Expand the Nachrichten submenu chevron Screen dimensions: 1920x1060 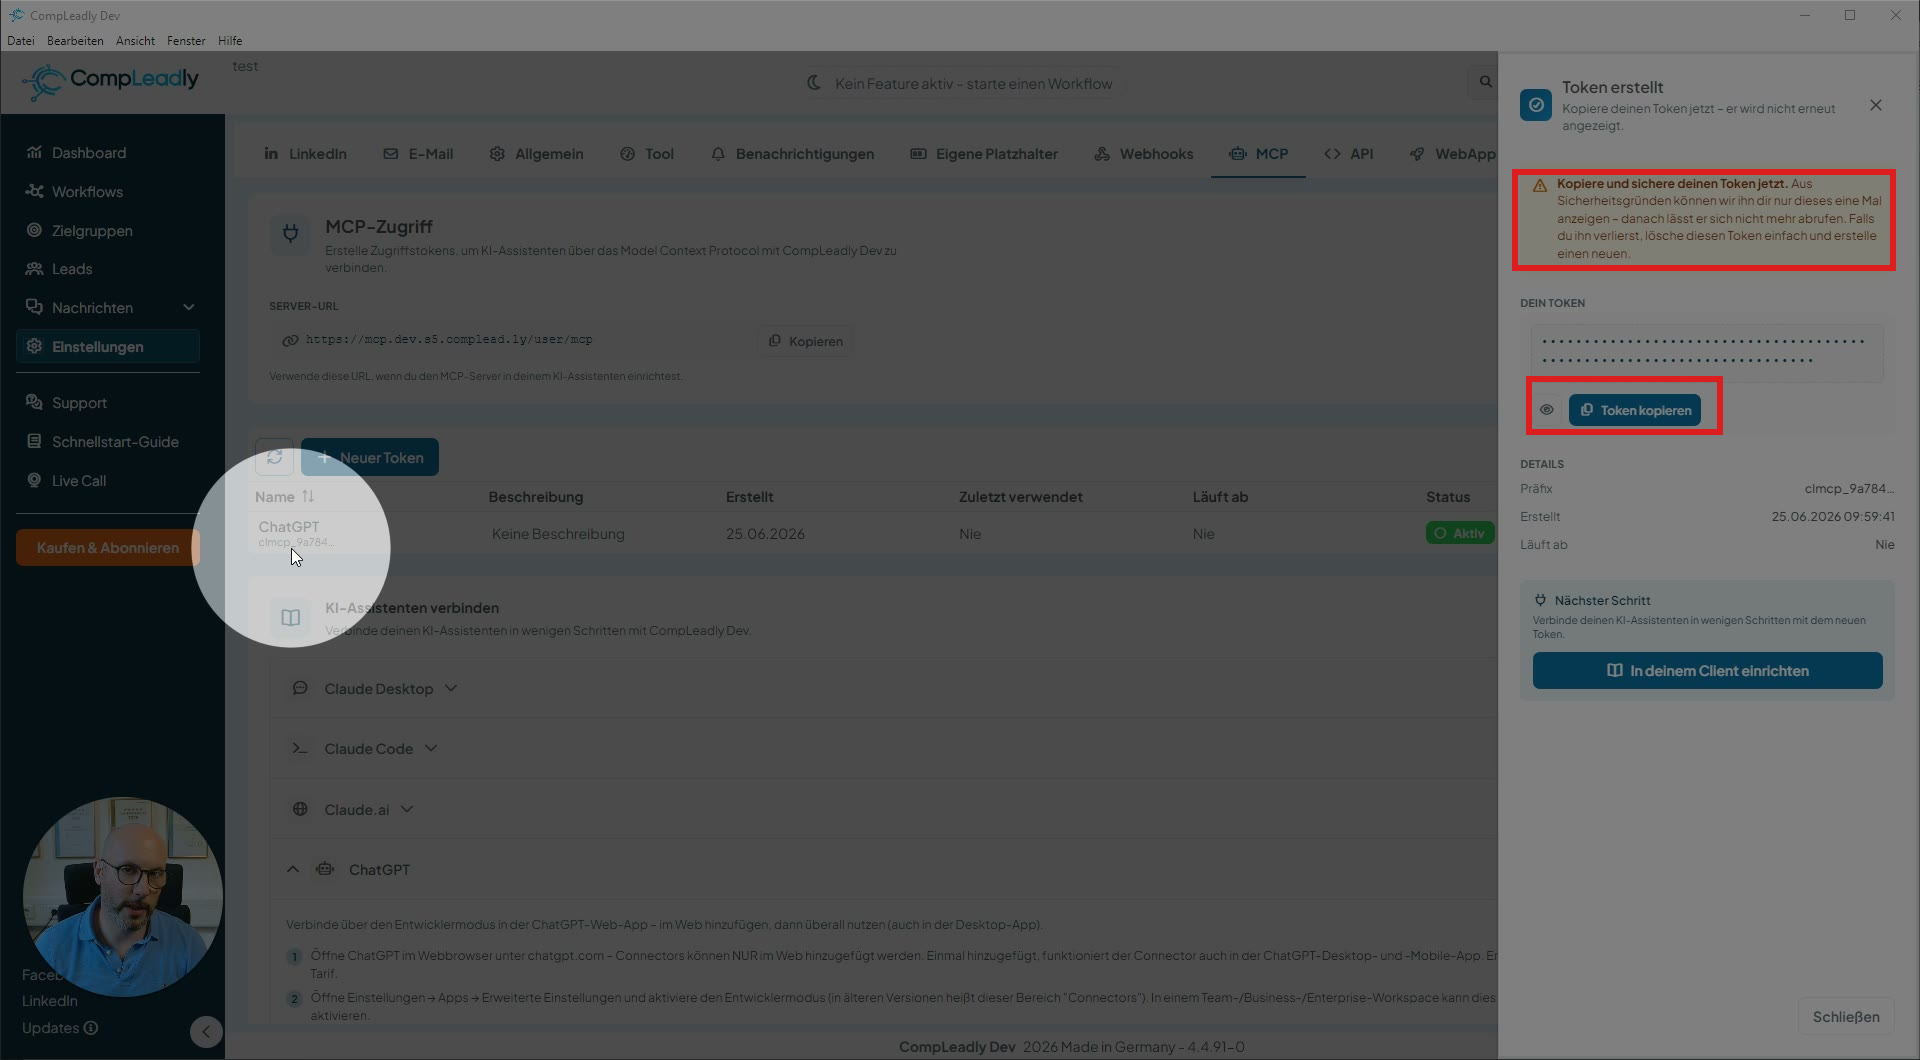pos(189,308)
